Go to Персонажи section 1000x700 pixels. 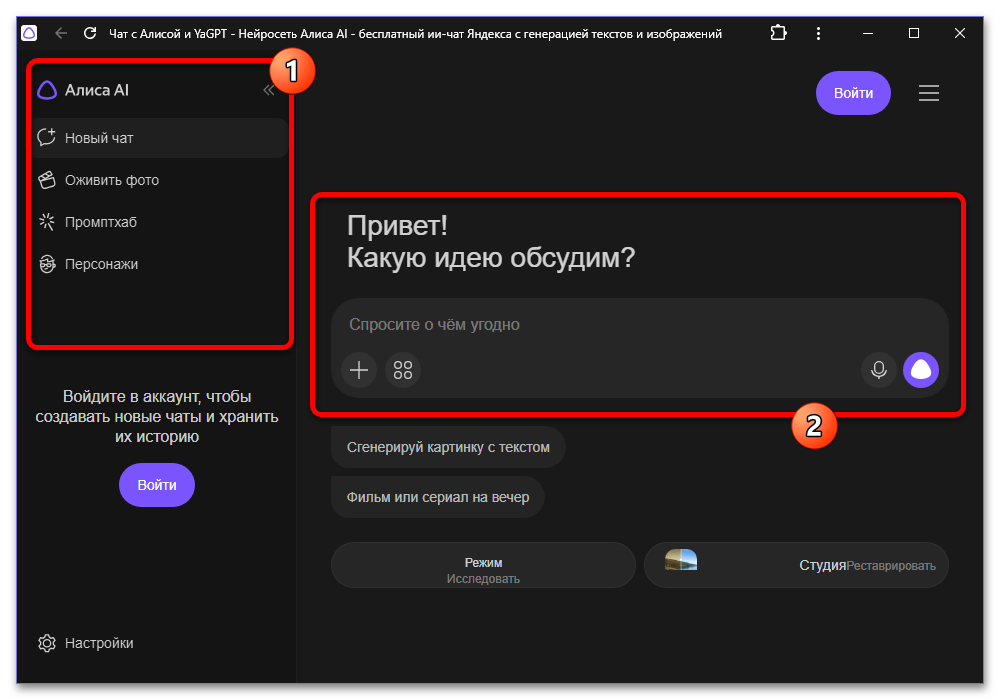(x=160, y=265)
